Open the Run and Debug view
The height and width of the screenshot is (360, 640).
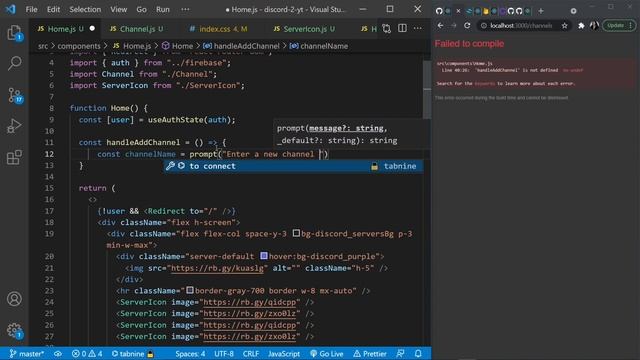tap(14, 126)
